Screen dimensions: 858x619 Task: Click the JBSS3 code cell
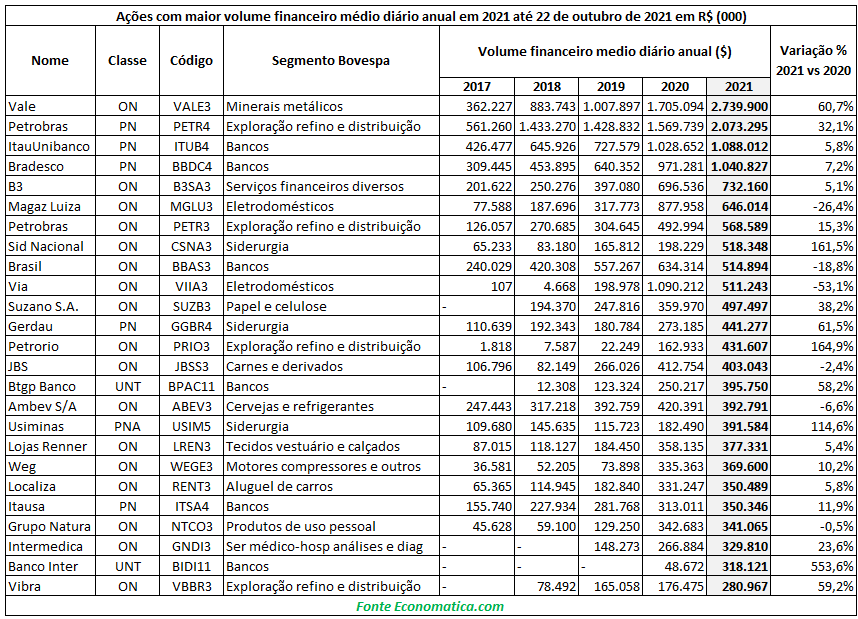click(192, 366)
